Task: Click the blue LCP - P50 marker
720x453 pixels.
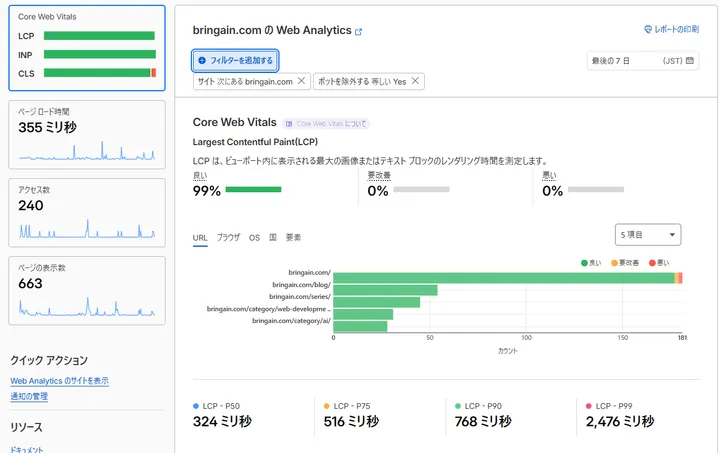Action: [x=196, y=406]
